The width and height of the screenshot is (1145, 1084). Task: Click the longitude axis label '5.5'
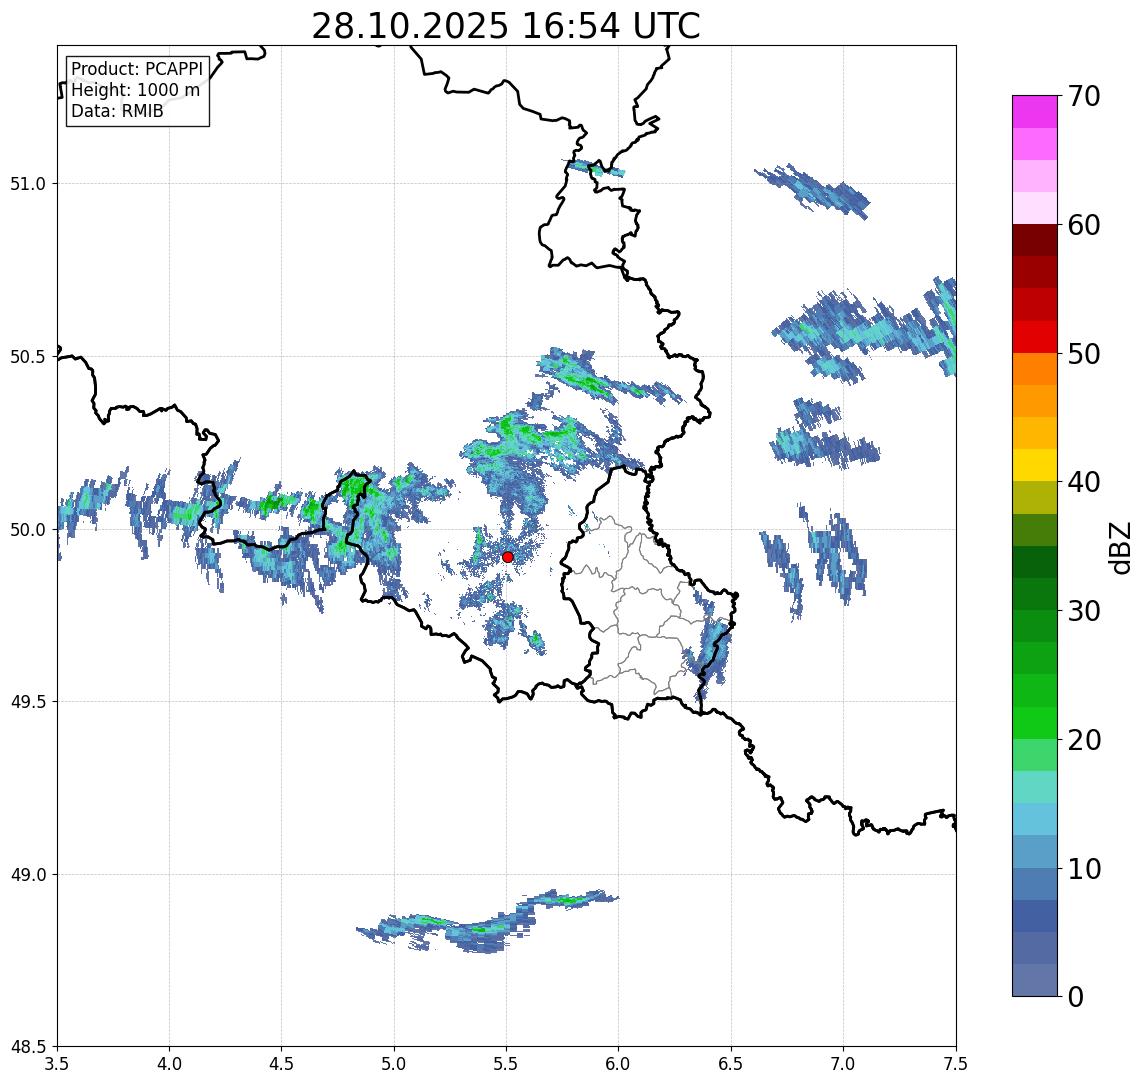tap(507, 1064)
